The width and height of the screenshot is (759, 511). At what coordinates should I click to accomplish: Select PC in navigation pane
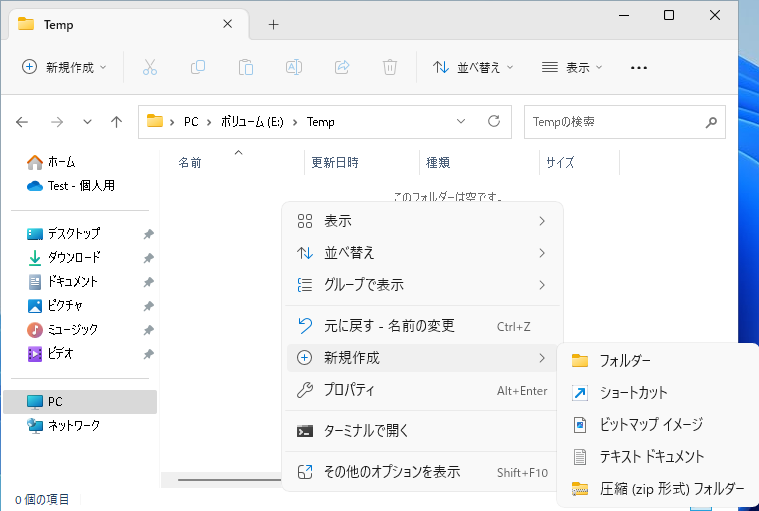80,402
